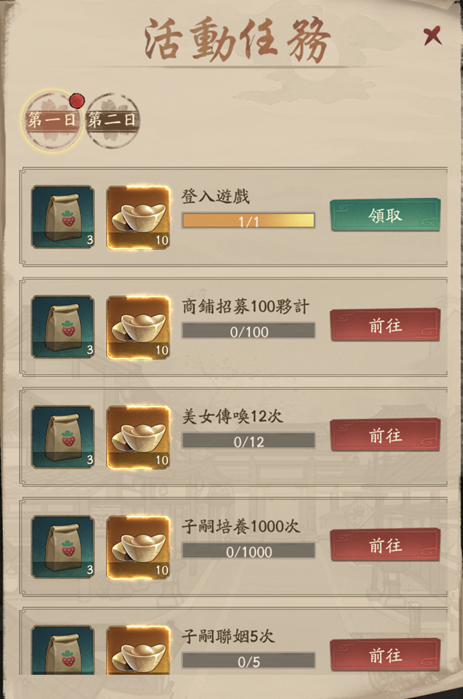Tap gold ingot reward in 登入遊戲 row
Screen dimensions: 463x699
(x=138, y=217)
